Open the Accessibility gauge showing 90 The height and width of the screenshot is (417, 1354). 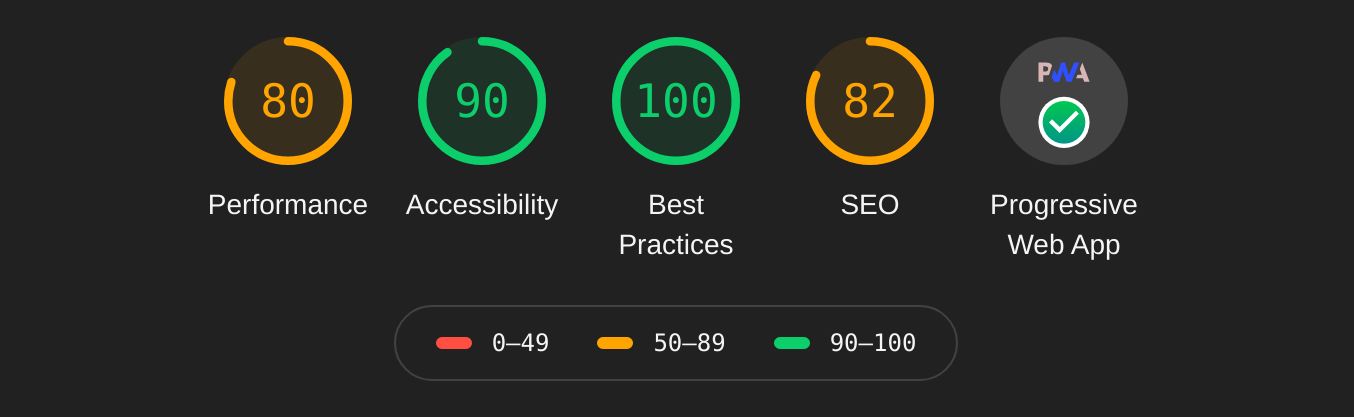(x=482, y=101)
